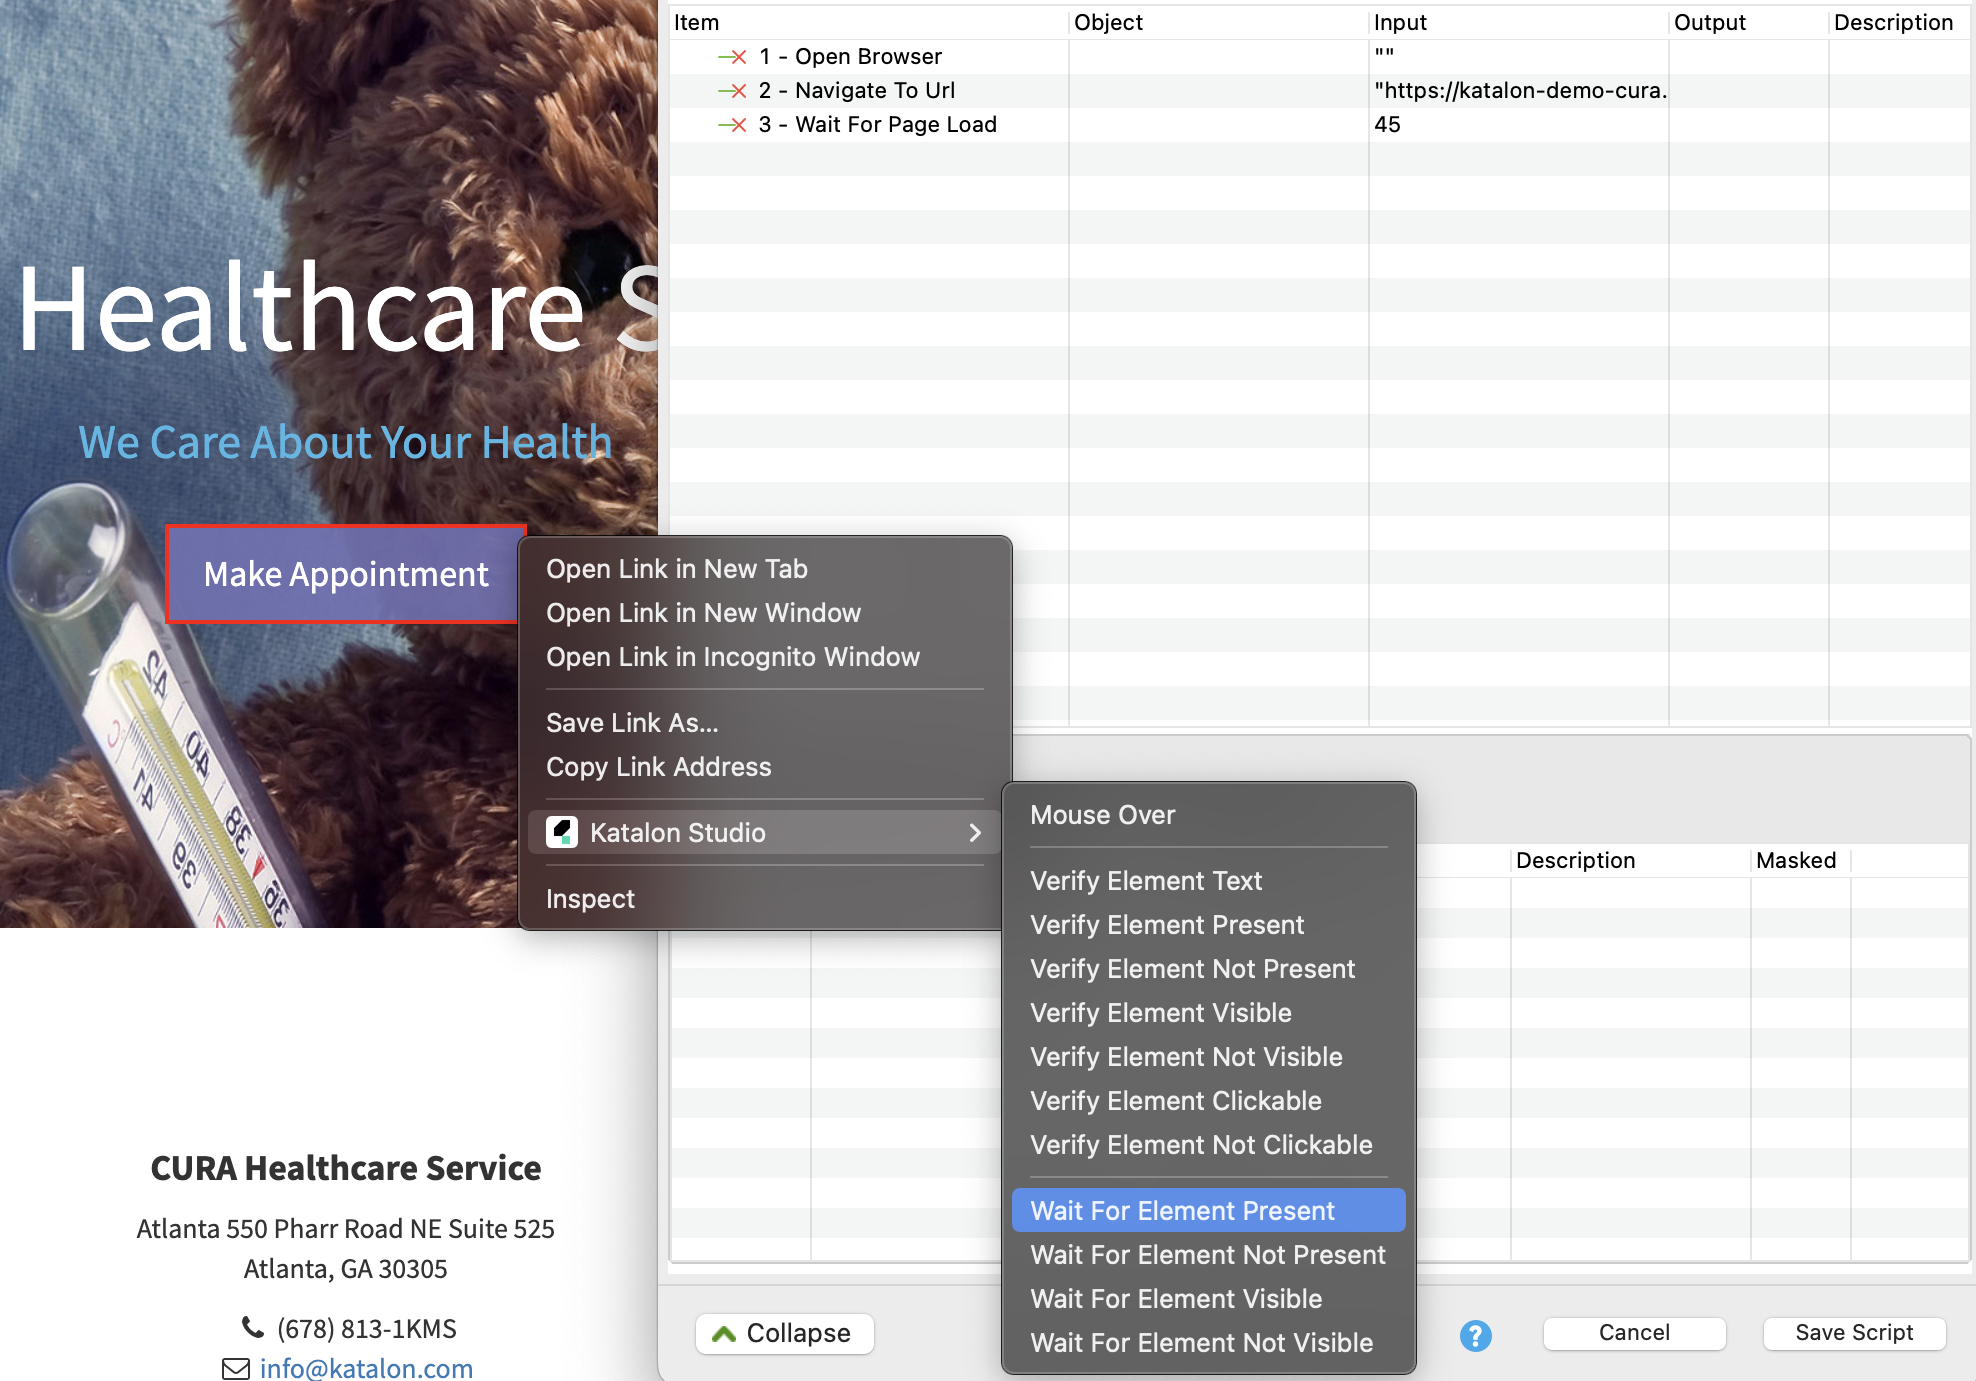Open the info@katalon.com email link
The height and width of the screenshot is (1381, 1976).
coord(366,1368)
